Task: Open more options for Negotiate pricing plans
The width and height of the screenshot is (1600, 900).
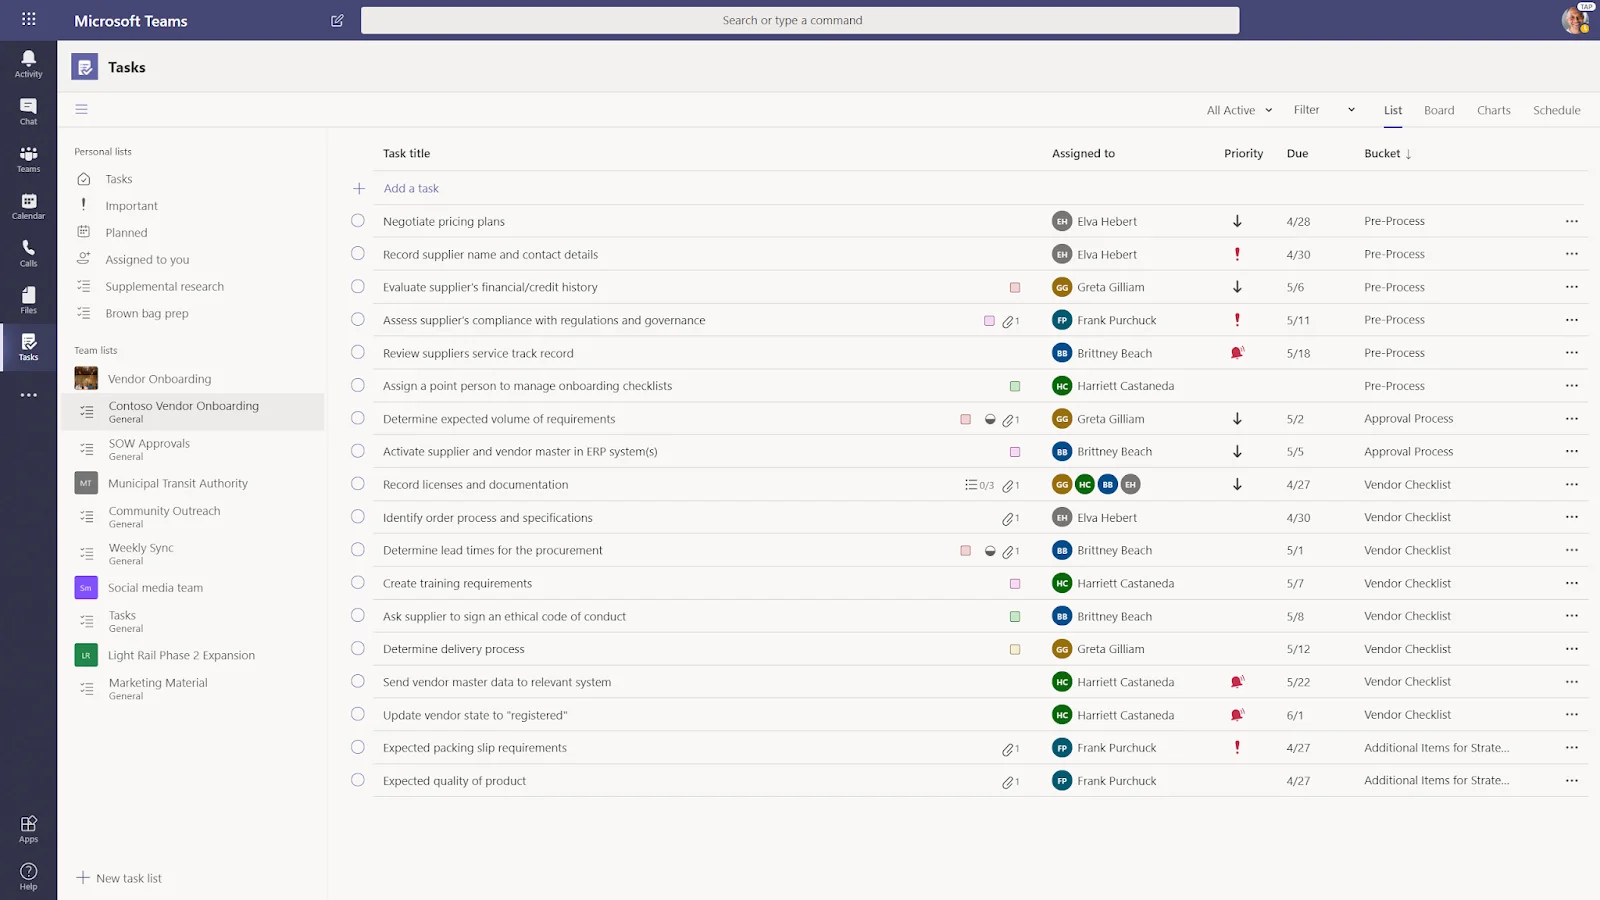Action: [x=1572, y=221]
